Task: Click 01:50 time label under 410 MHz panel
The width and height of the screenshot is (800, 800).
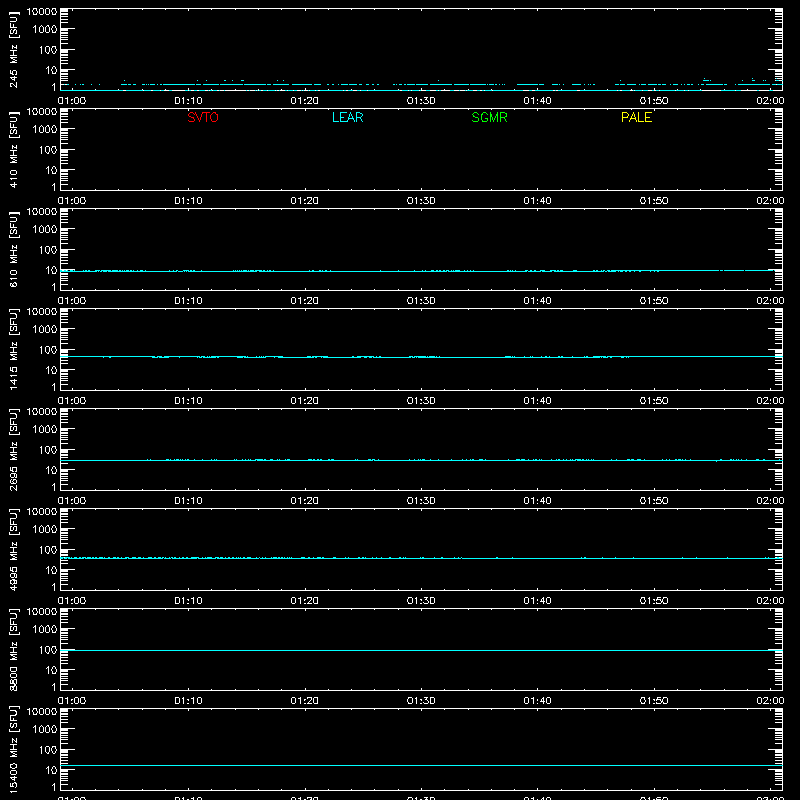Action: click(x=654, y=201)
